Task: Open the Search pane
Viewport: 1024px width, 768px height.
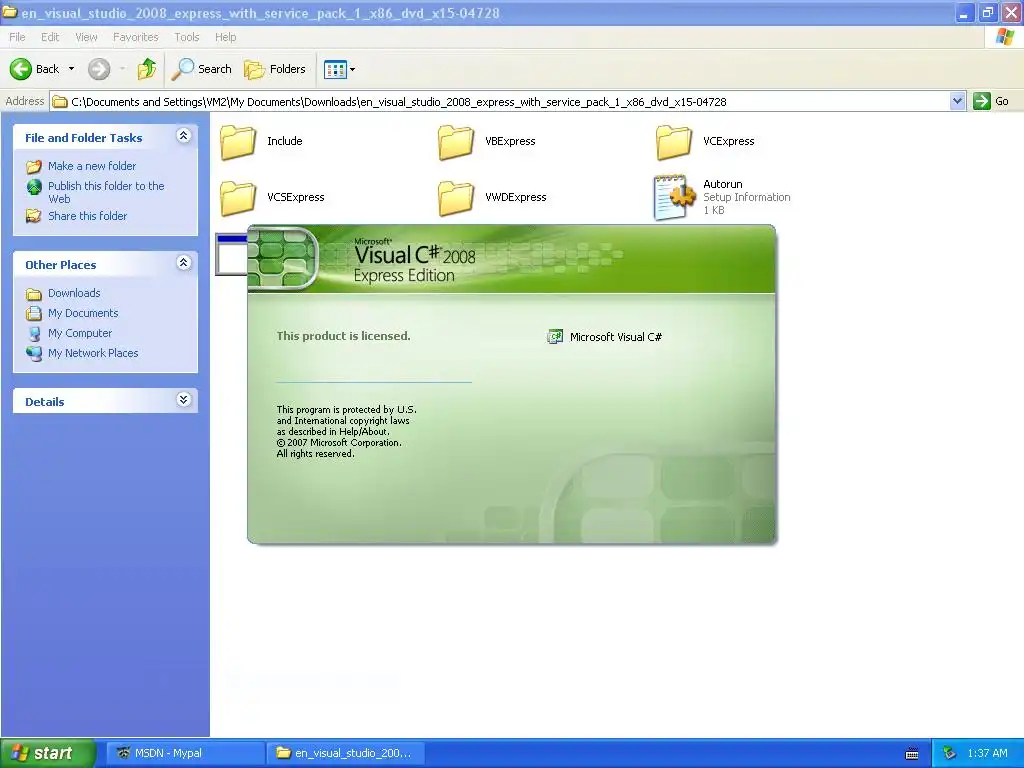Action: tap(202, 69)
